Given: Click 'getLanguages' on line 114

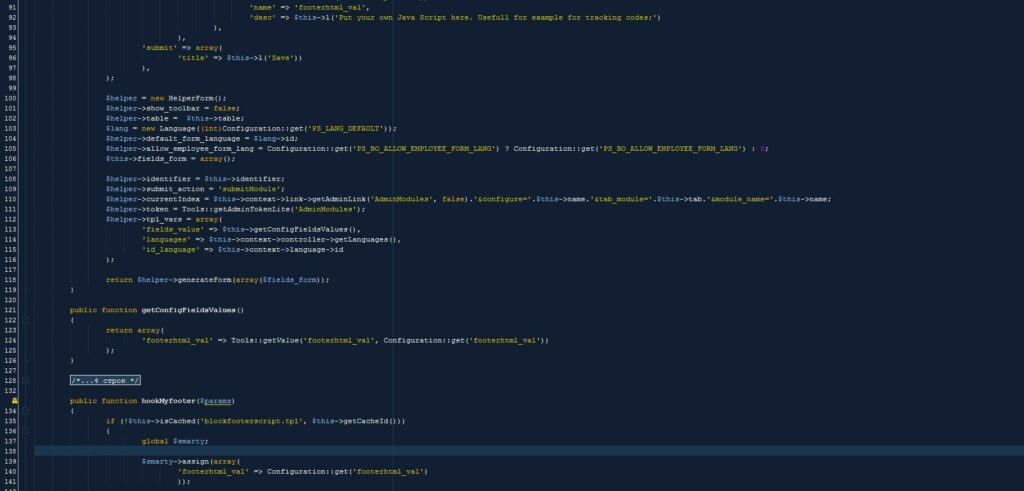Looking at the screenshot, I should [x=360, y=240].
